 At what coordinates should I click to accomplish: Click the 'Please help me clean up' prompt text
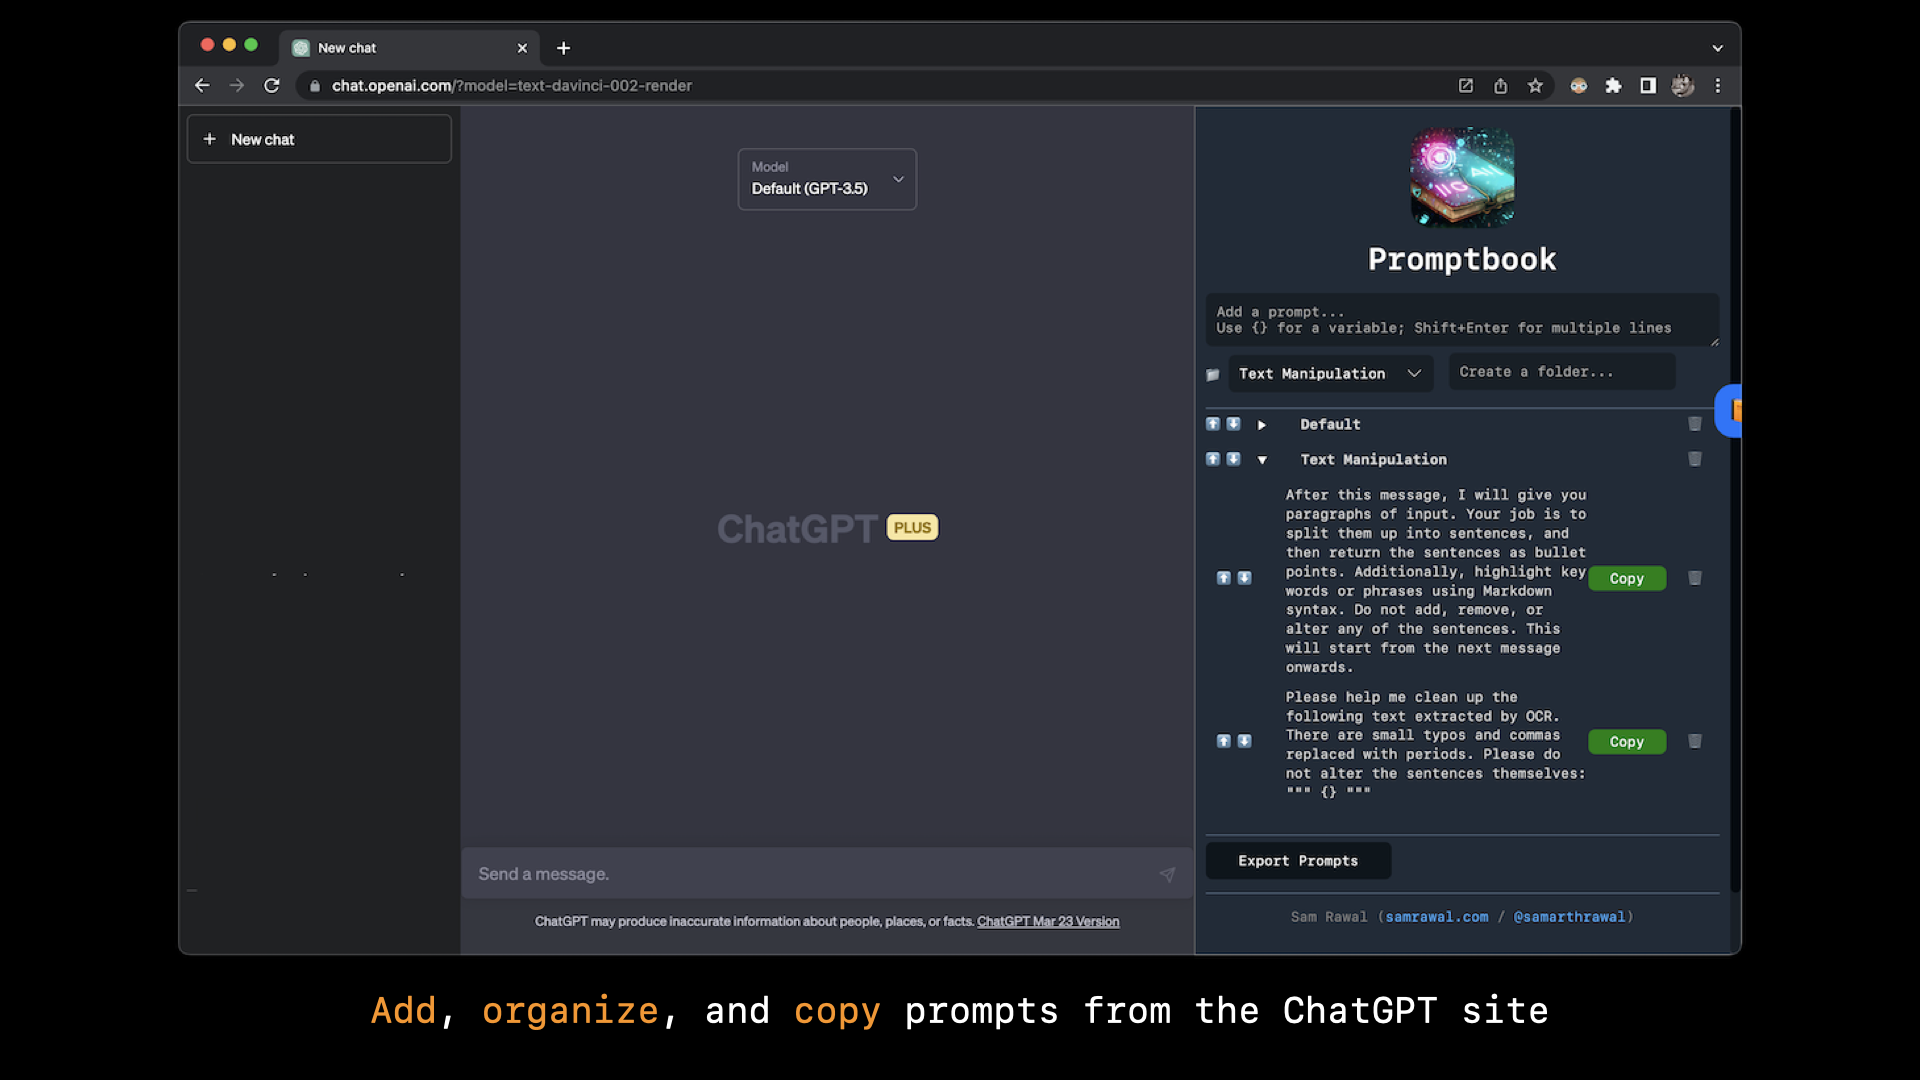[x=1436, y=744]
